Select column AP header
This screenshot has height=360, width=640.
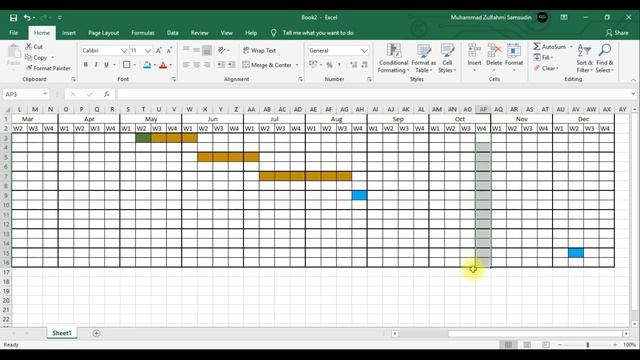pyautogui.click(x=483, y=109)
